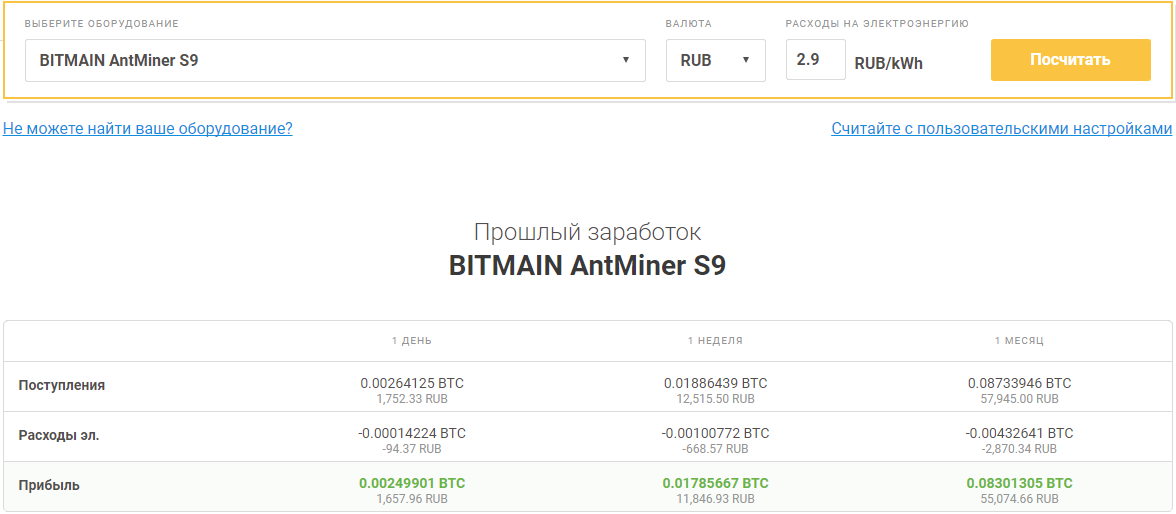Viewport: 1176px width, 514px height.
Task: Click the 'Расходы эл.' row label
Action: 59,435
